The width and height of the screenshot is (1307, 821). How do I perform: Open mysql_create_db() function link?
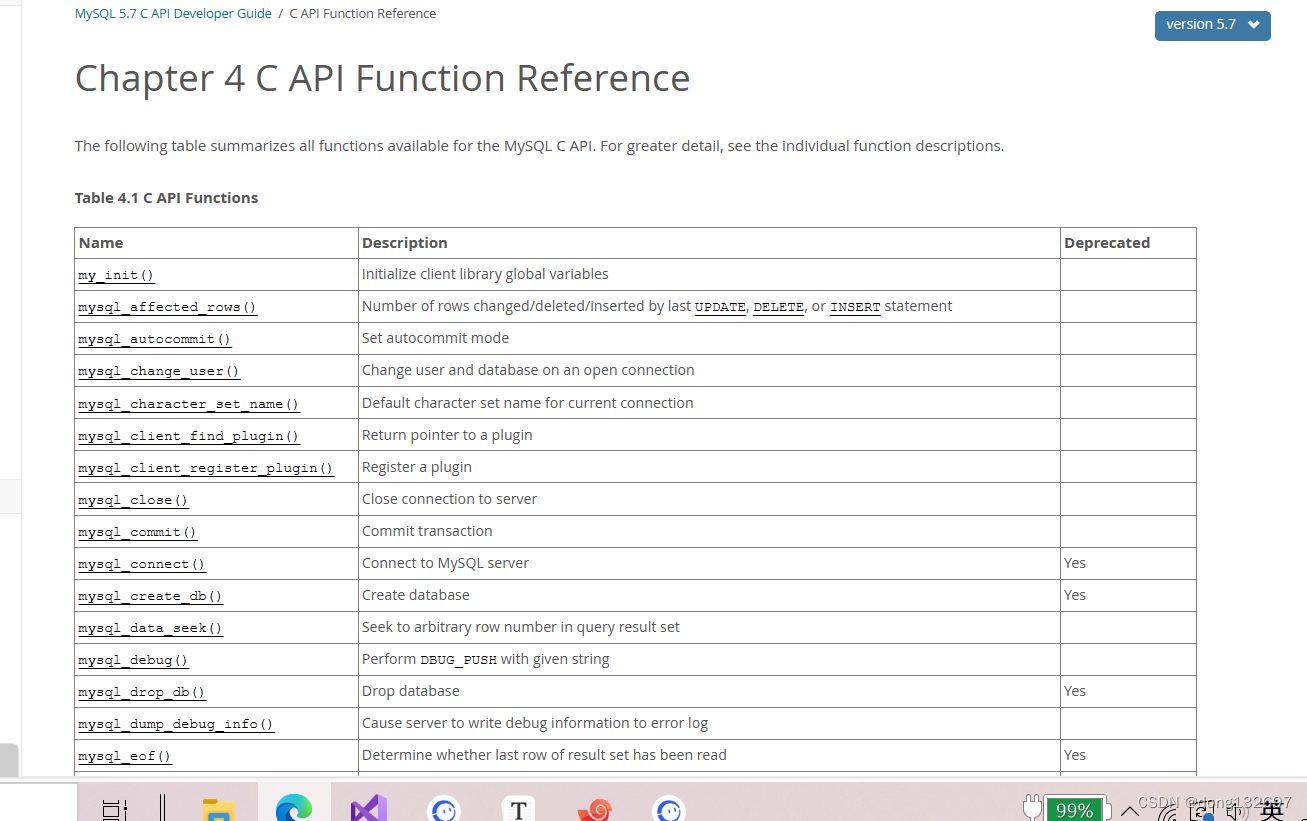point(150,596)
